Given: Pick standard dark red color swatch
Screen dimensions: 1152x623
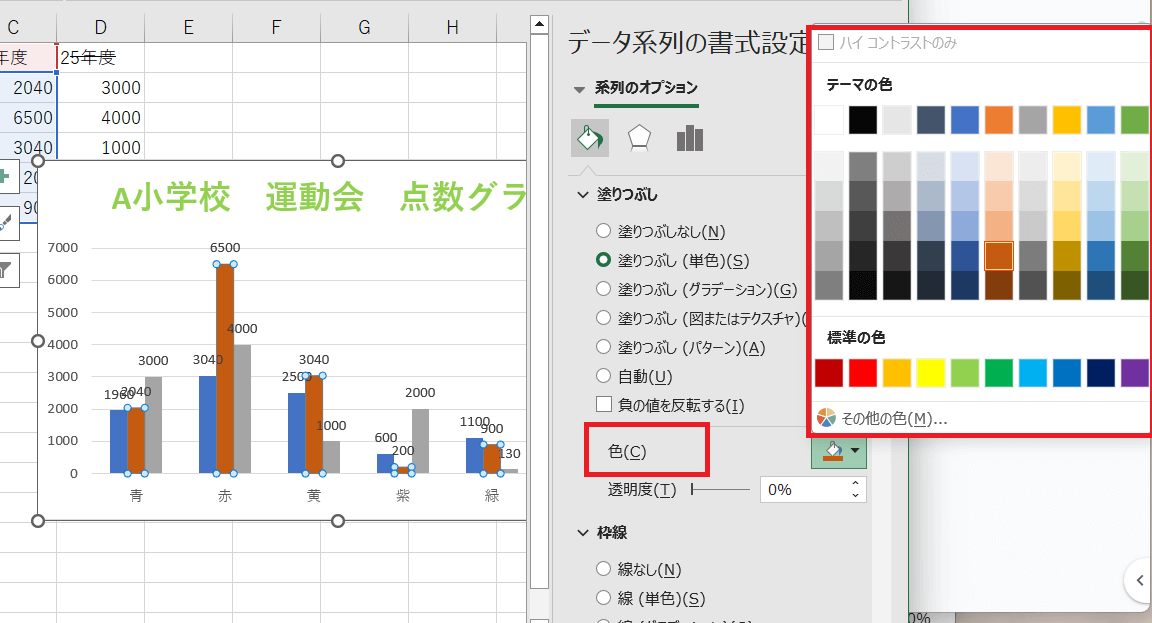Looking at the screenshot, I should pyautogui.click(x=829, y=372).
